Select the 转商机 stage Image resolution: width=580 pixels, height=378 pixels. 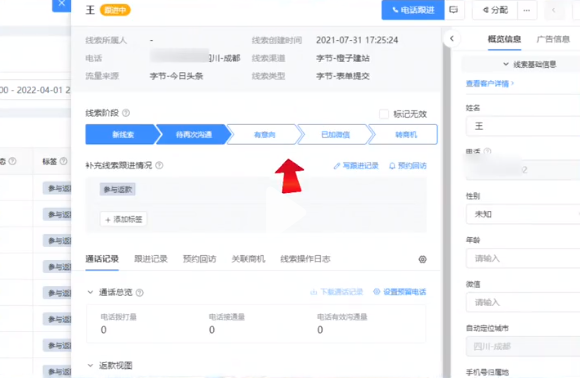[405, 134]
